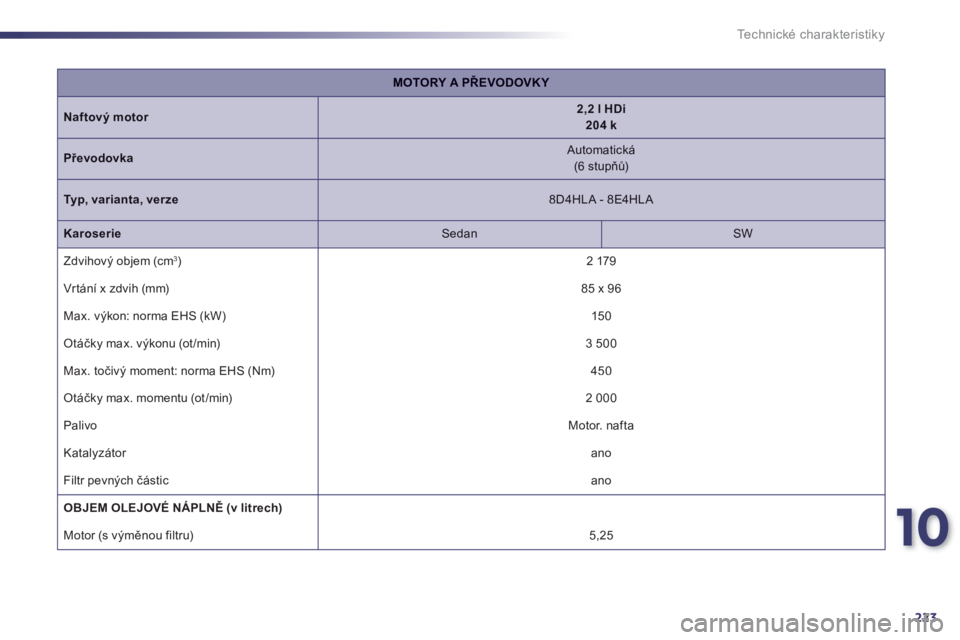Viewport: 960px width, 640px height.
Task: Select the '150' power value
Action: pyautogui.click(x=601, y=316)
